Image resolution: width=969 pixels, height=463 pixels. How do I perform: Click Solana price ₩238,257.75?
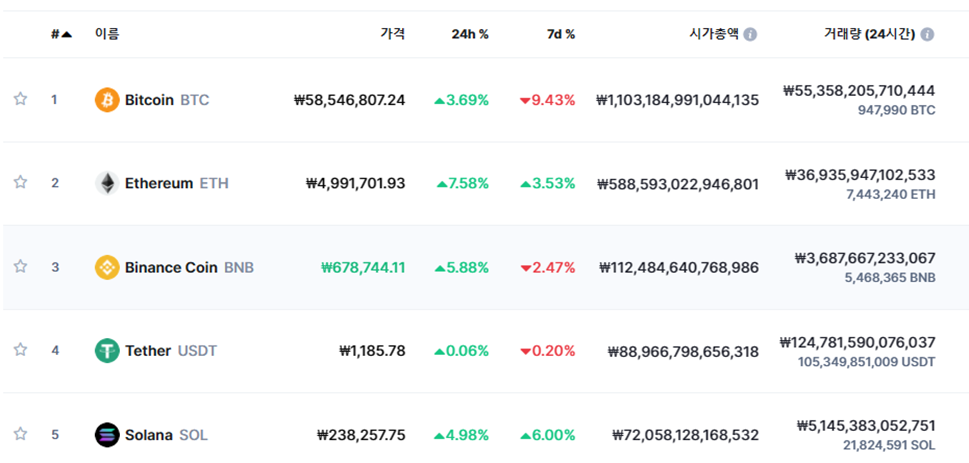361,435
